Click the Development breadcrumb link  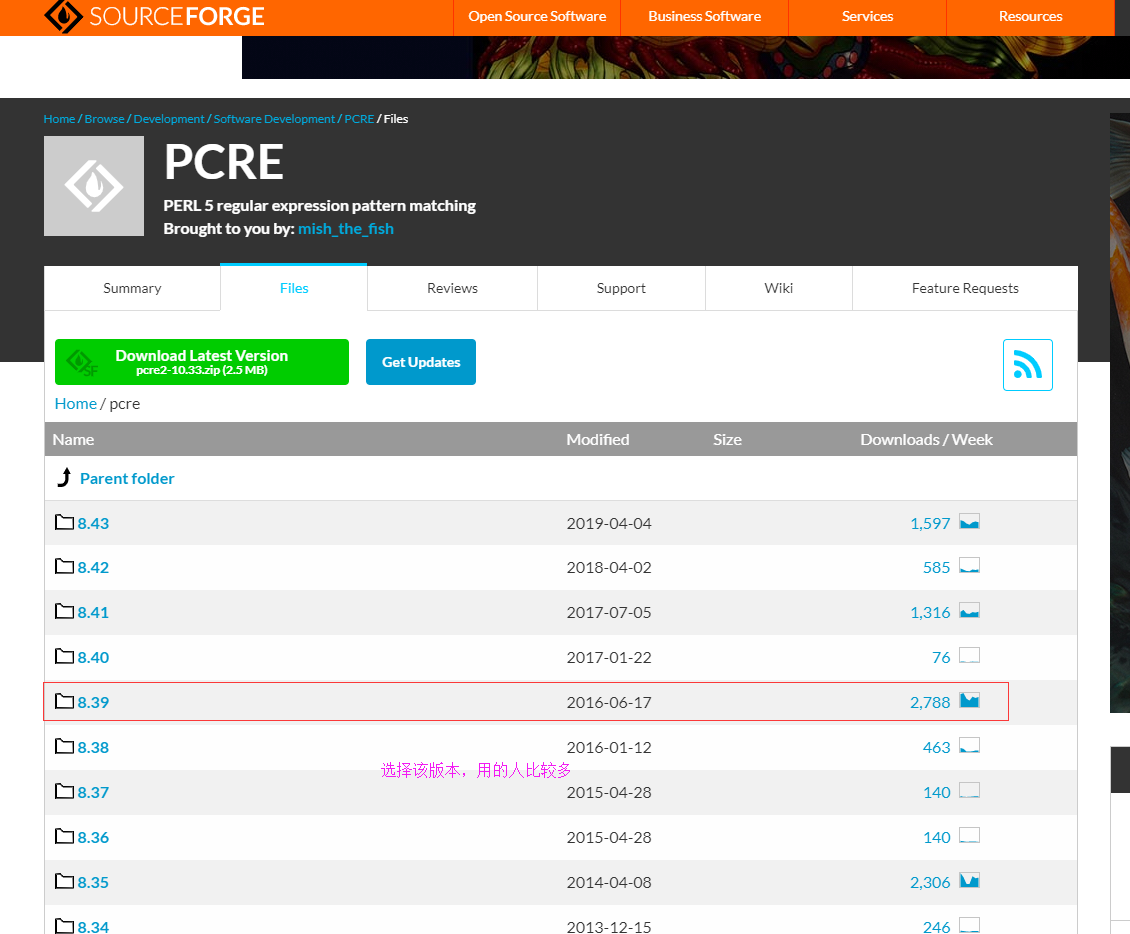click(x=169, y=119)
